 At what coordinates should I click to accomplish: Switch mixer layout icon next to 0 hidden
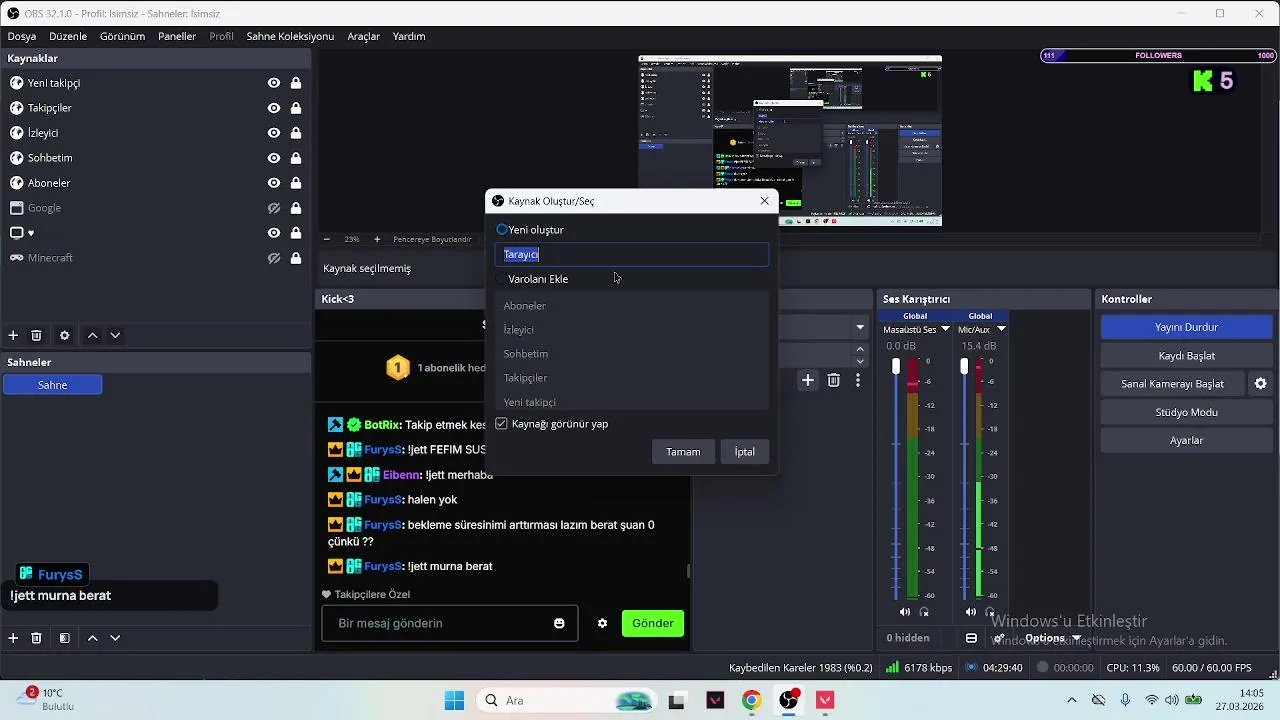971,638
